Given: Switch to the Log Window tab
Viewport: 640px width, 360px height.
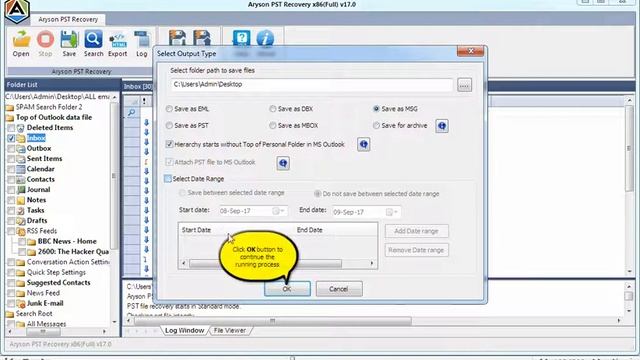Looking at the screenshot, I should pos(184,331).
